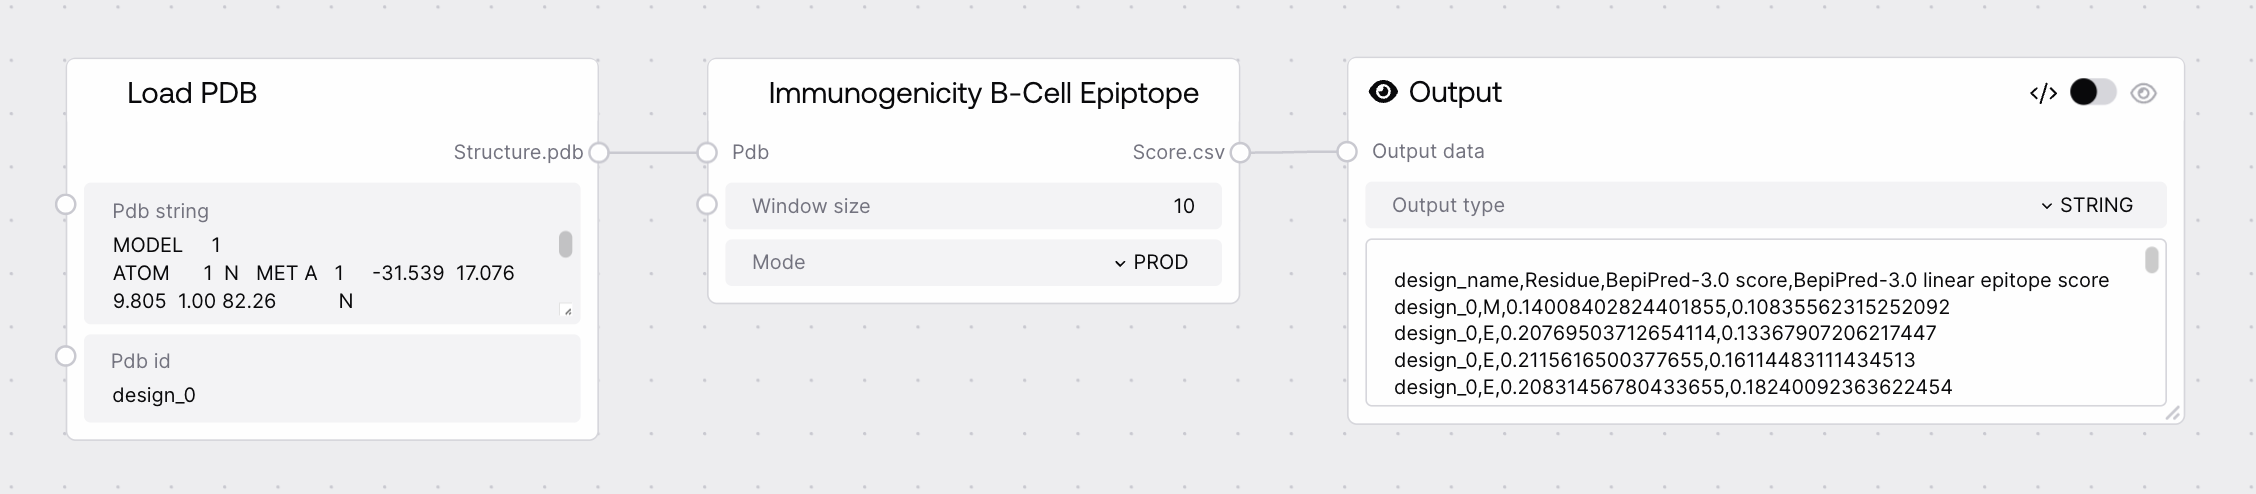Screen dimensions: 2256x494
Task: Open the Mode PROD dropdown
Action: [x=1151, y=262]
